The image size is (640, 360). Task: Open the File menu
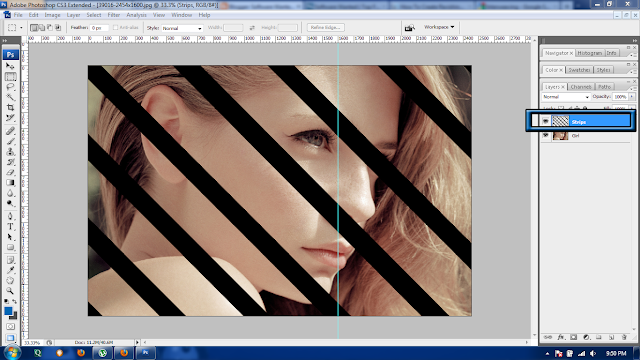point(18,15)
